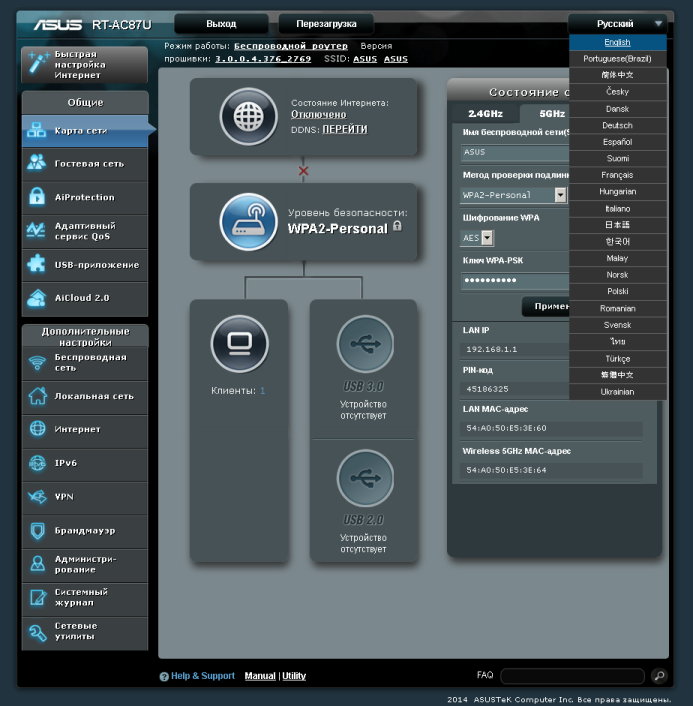Click the USB 3.0 port icon

365,344
